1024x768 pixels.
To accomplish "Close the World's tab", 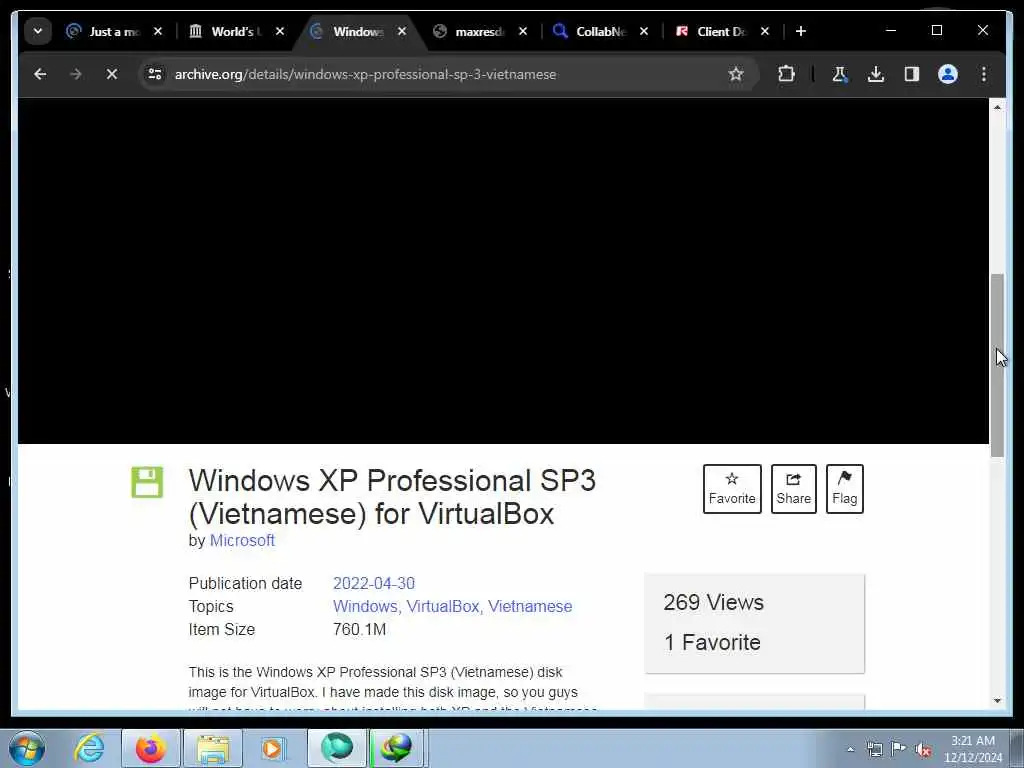I will [x=280, y=31].
